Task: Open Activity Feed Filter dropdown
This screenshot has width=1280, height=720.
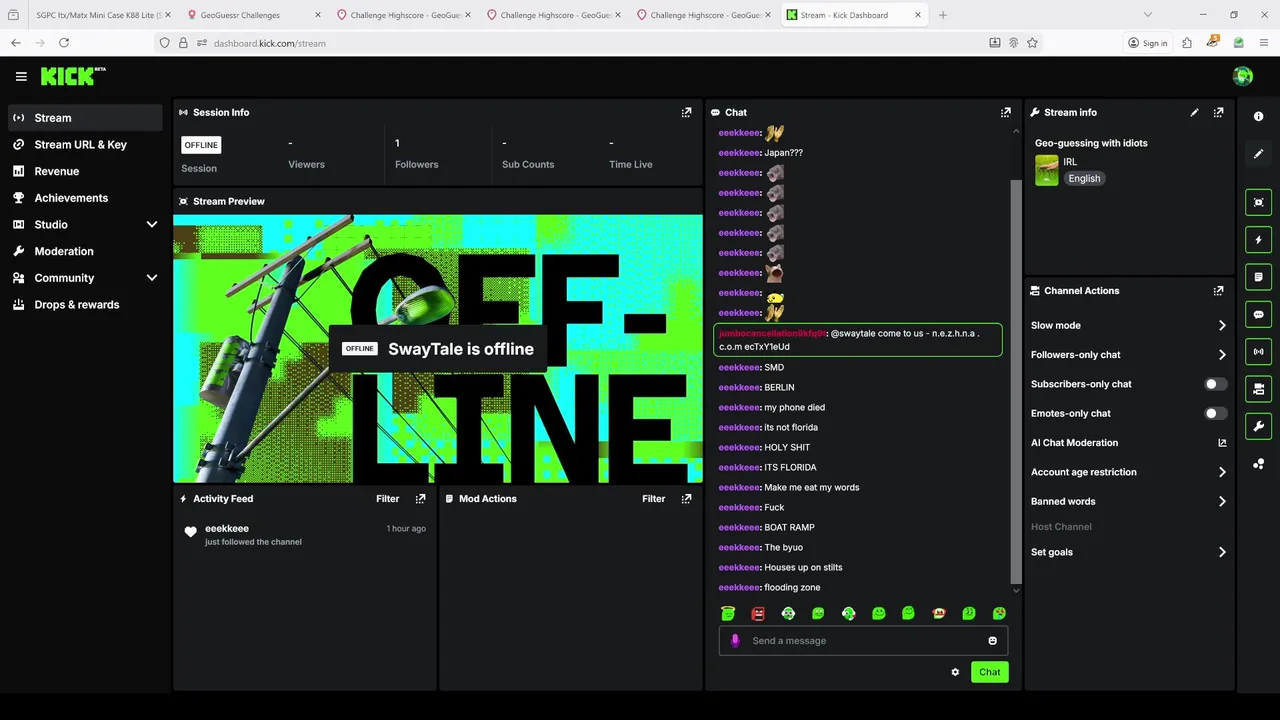Action: (387, 498)
